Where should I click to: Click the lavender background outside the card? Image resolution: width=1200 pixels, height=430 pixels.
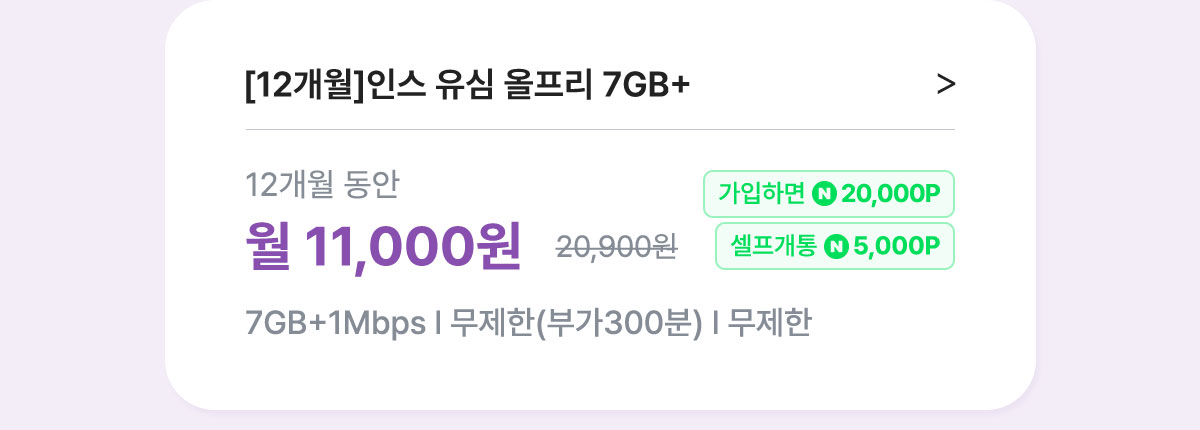point(80,215)
